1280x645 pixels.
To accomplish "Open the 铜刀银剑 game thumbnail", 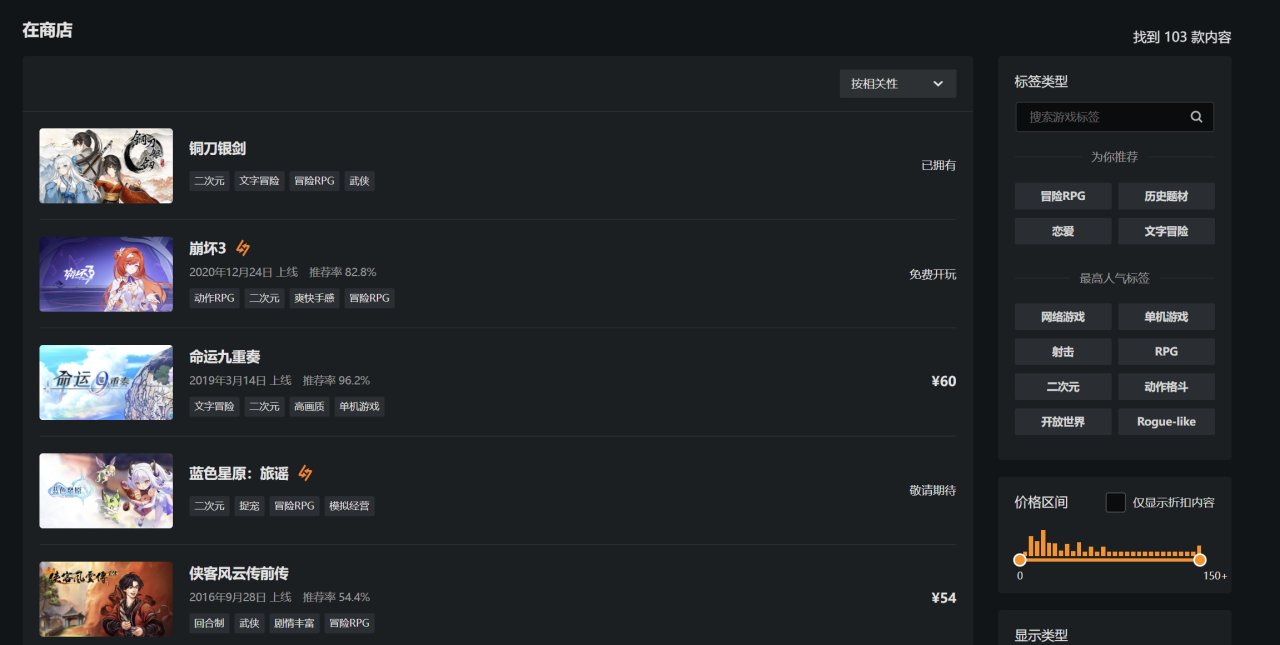I will pos(106,166).
